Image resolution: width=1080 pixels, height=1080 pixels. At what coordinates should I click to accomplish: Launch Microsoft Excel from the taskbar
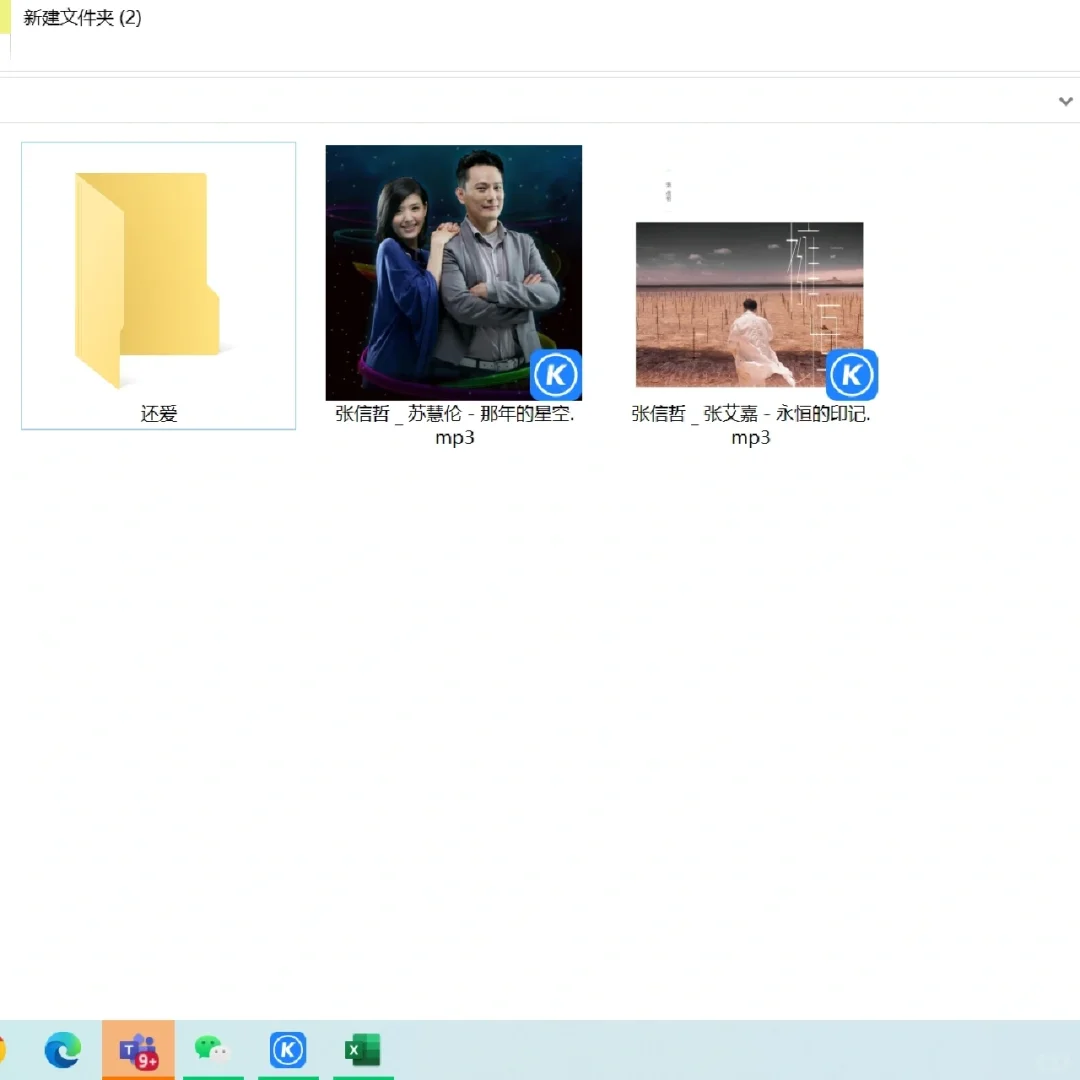(362, 1050)
